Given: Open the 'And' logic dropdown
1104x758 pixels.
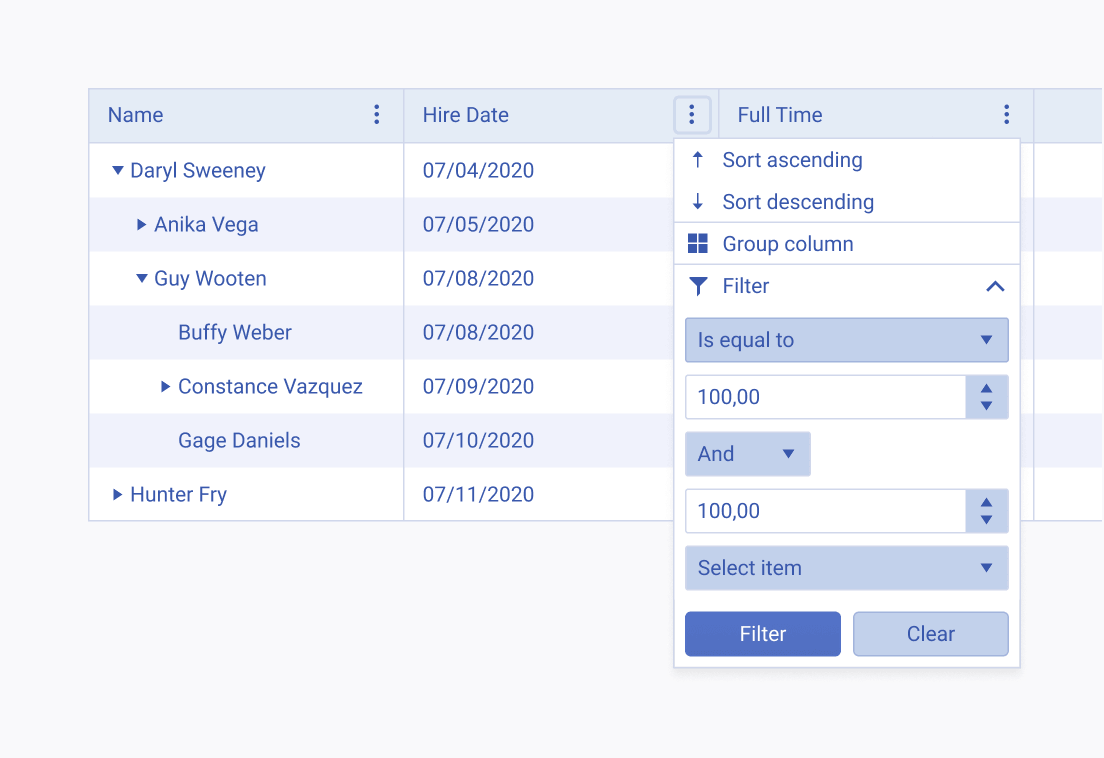Looking at the screenshot, I should point(747,454).
